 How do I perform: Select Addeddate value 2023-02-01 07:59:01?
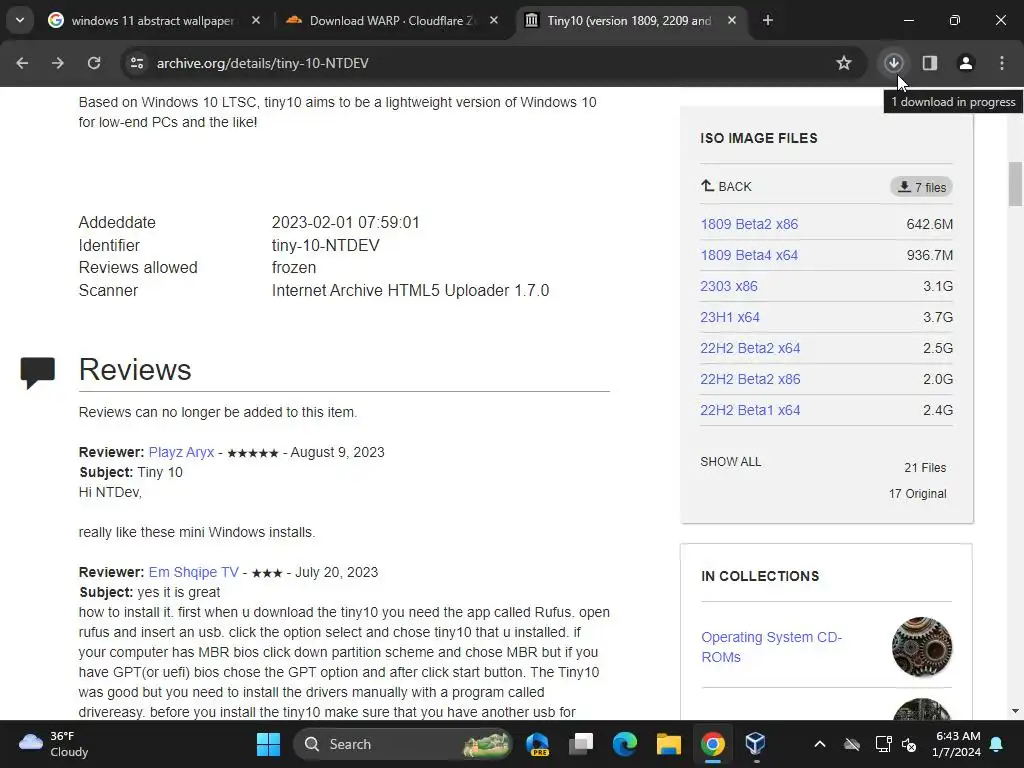tap(345, 223)
